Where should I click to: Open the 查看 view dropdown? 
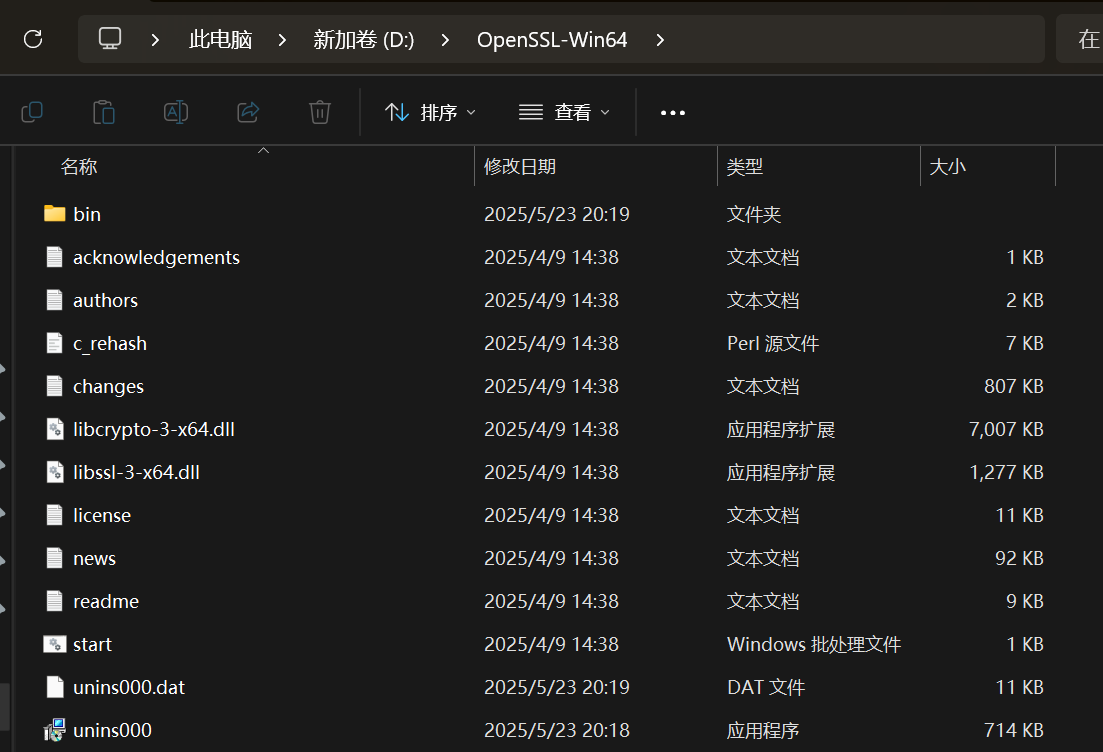564,112
